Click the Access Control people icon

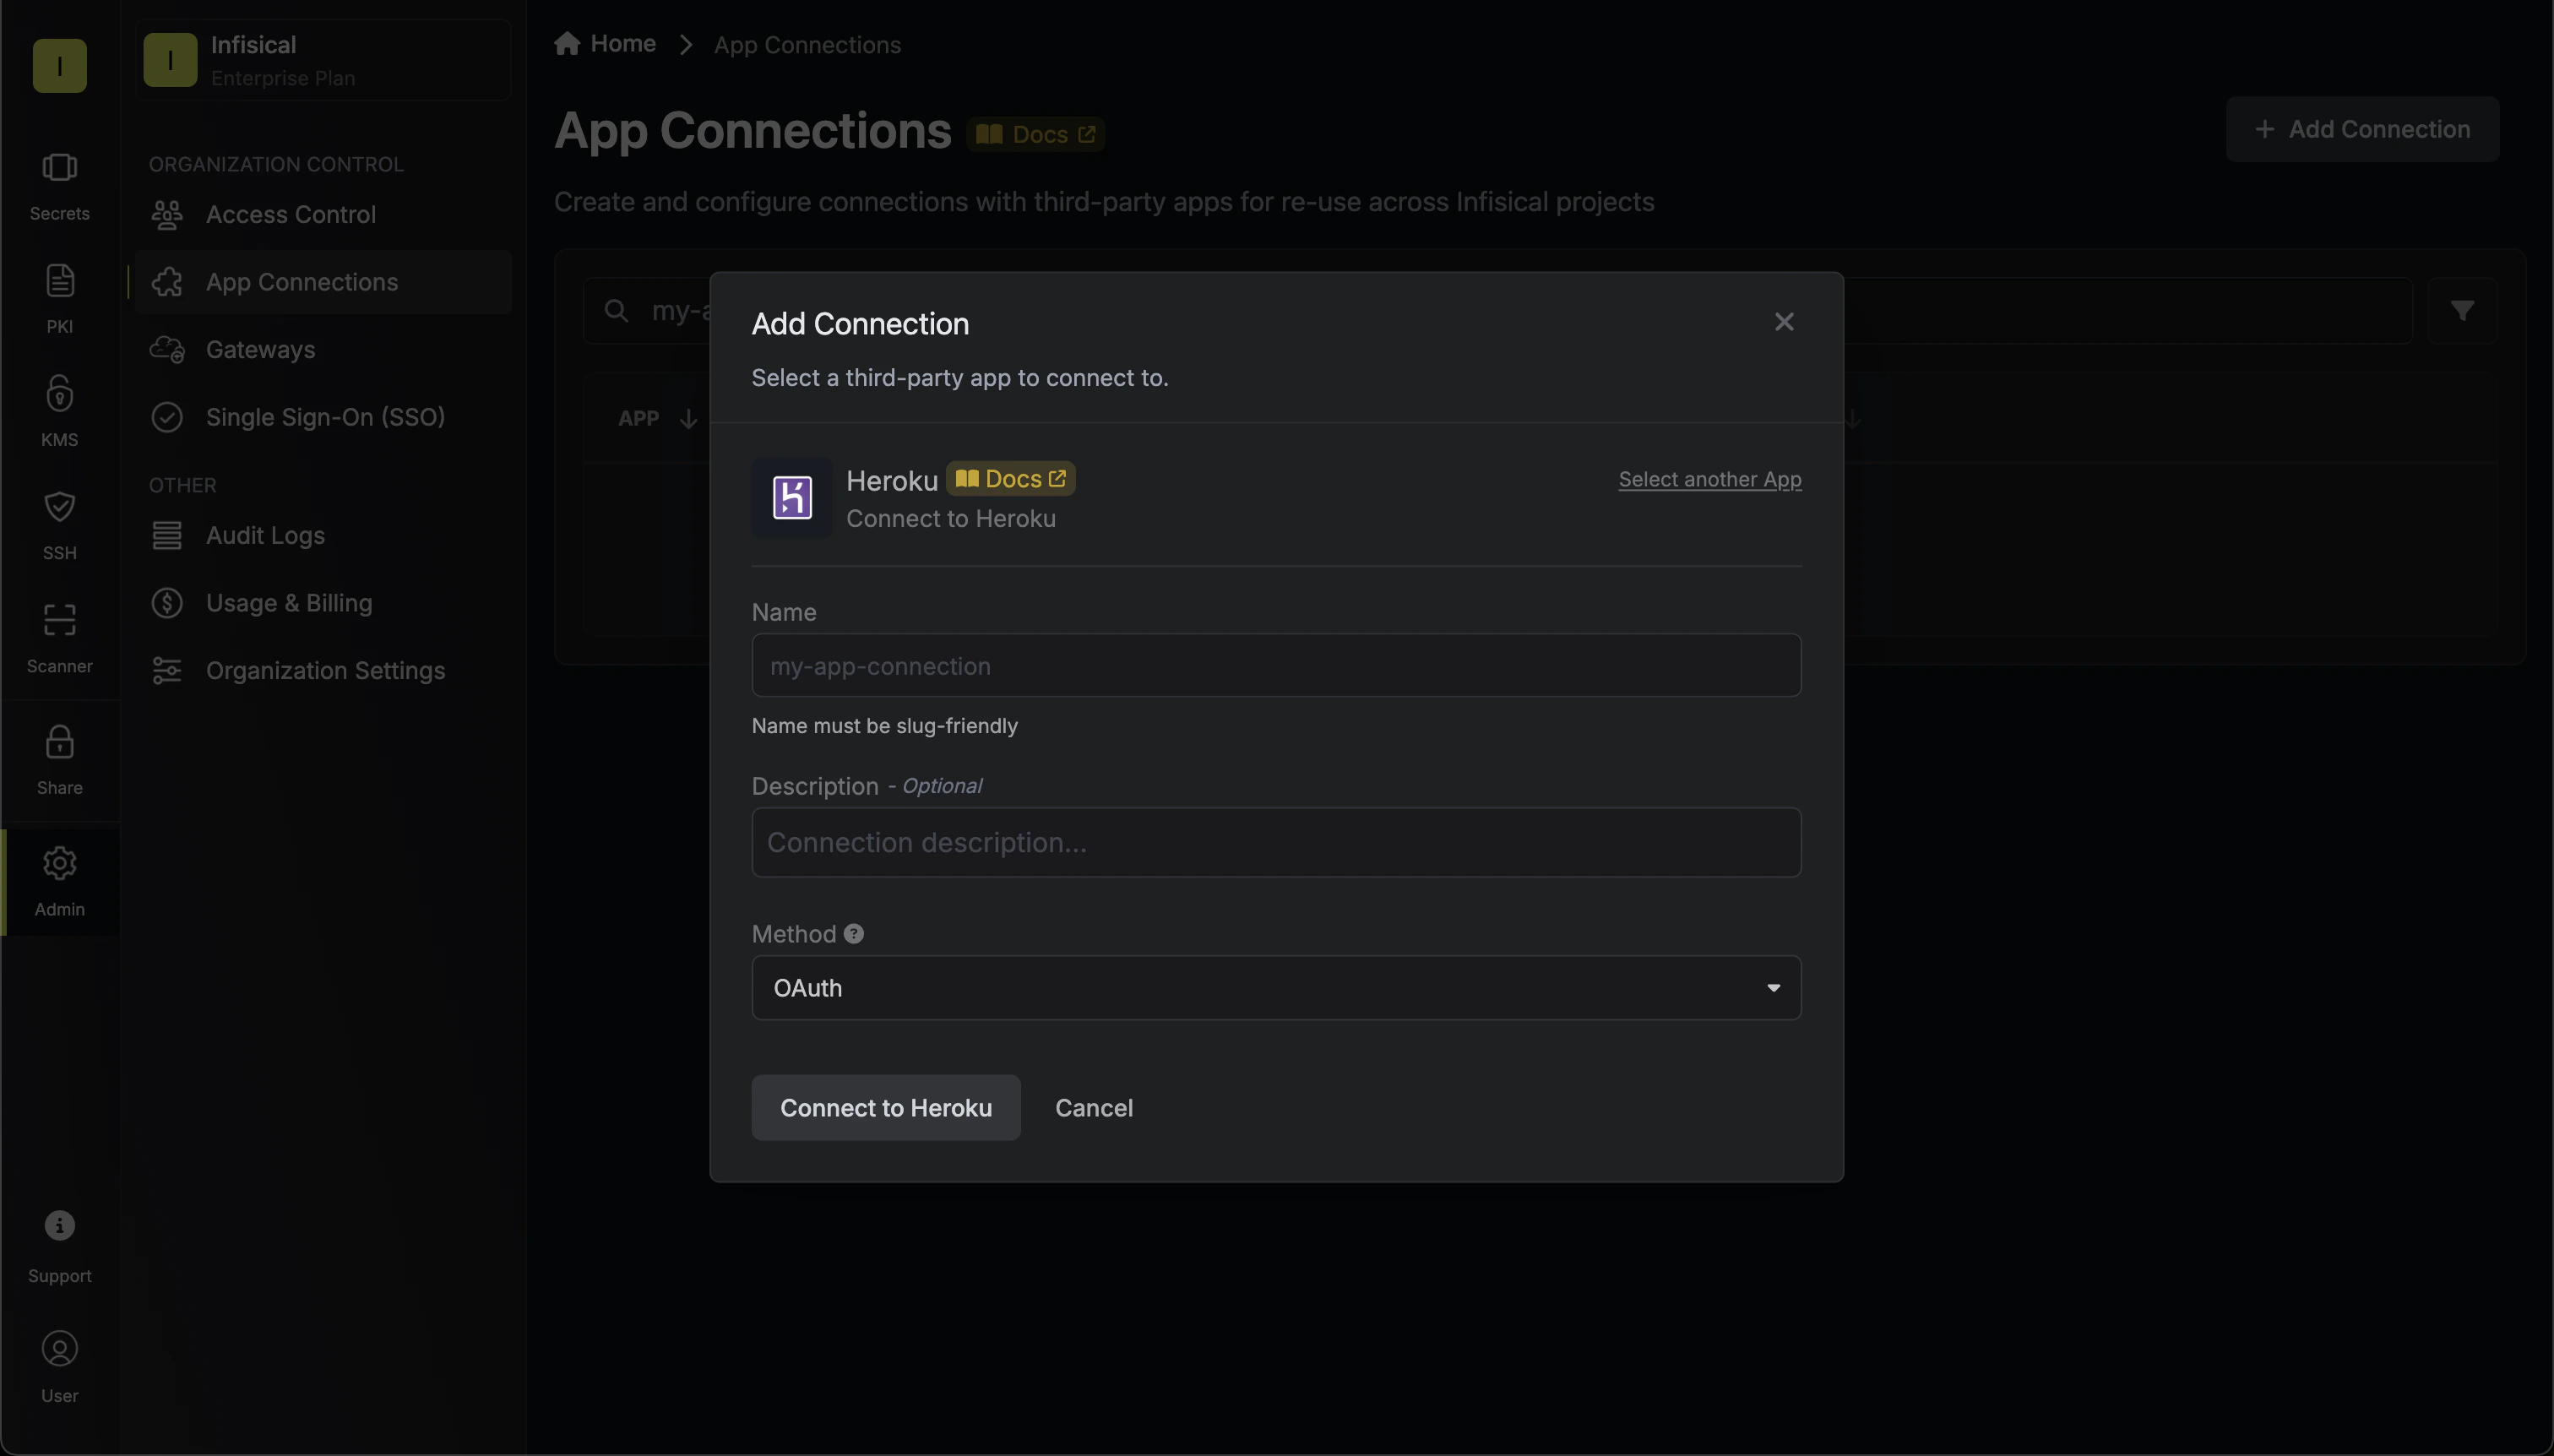(167, 215)
